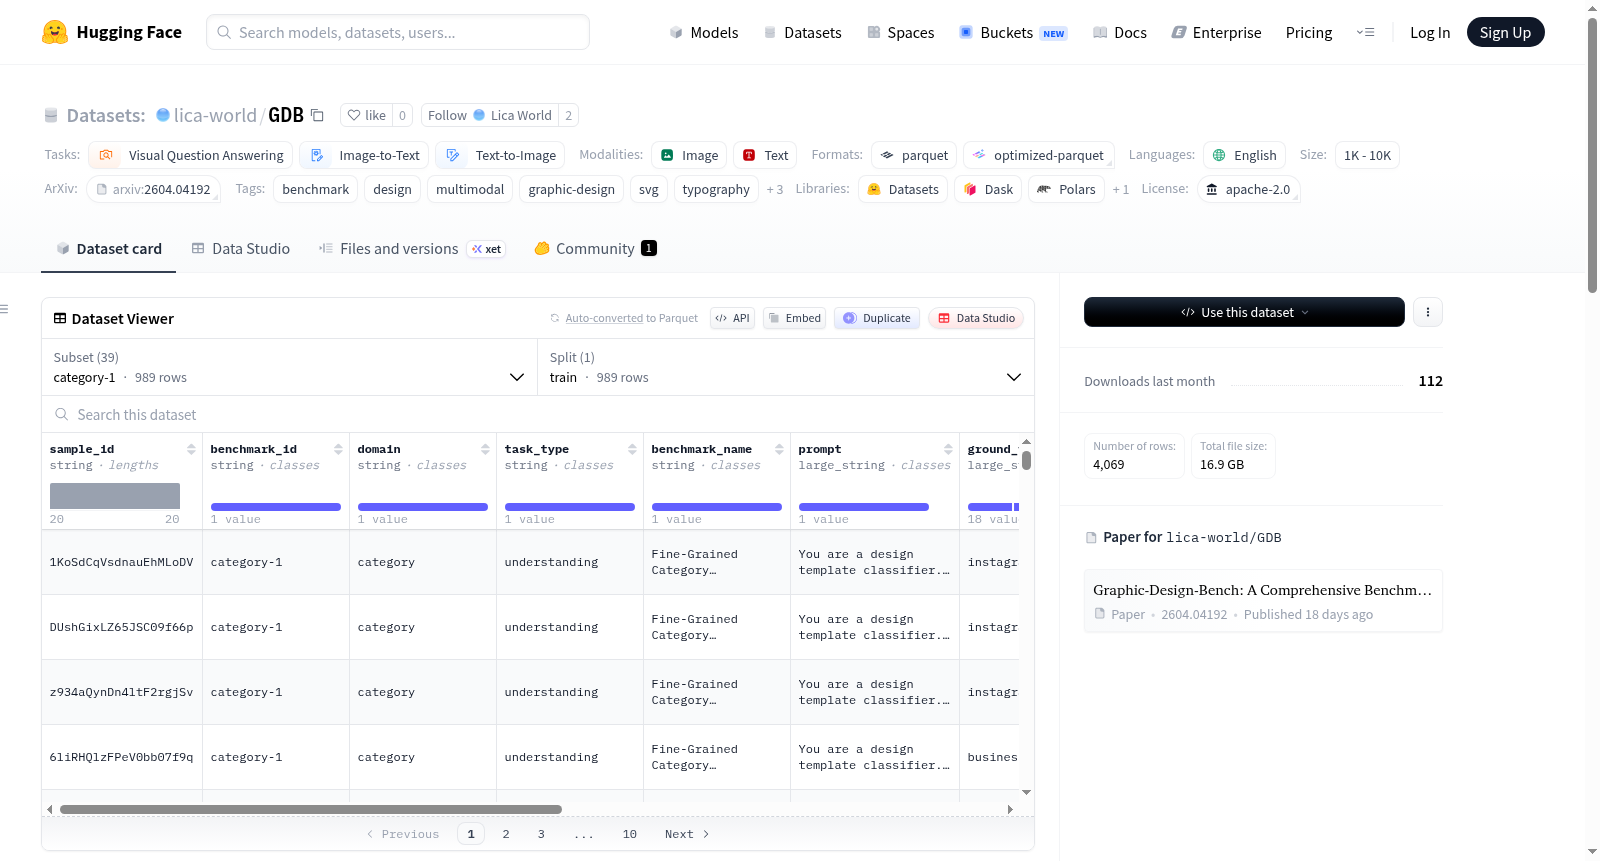Go to the Pricing page

(x=1309, y=32)
